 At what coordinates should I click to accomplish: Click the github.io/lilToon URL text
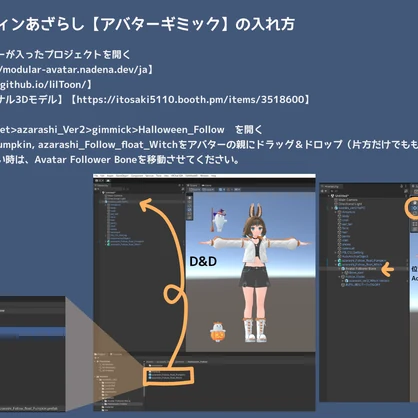(x=43, y=85)
